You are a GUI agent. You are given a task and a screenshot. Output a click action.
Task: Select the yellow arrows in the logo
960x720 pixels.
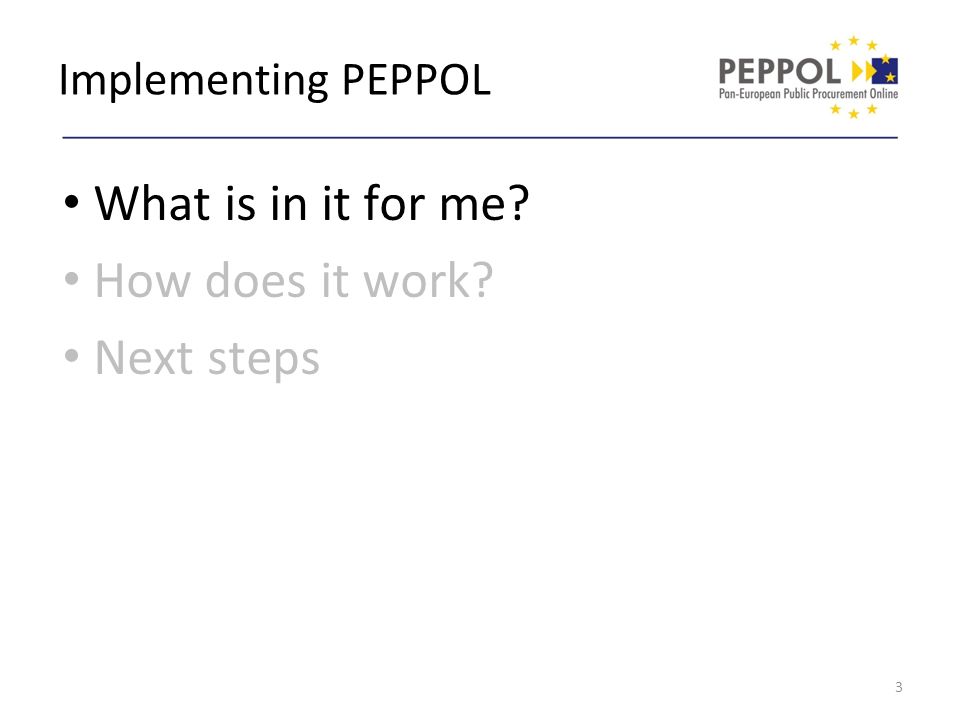point(862,72)
